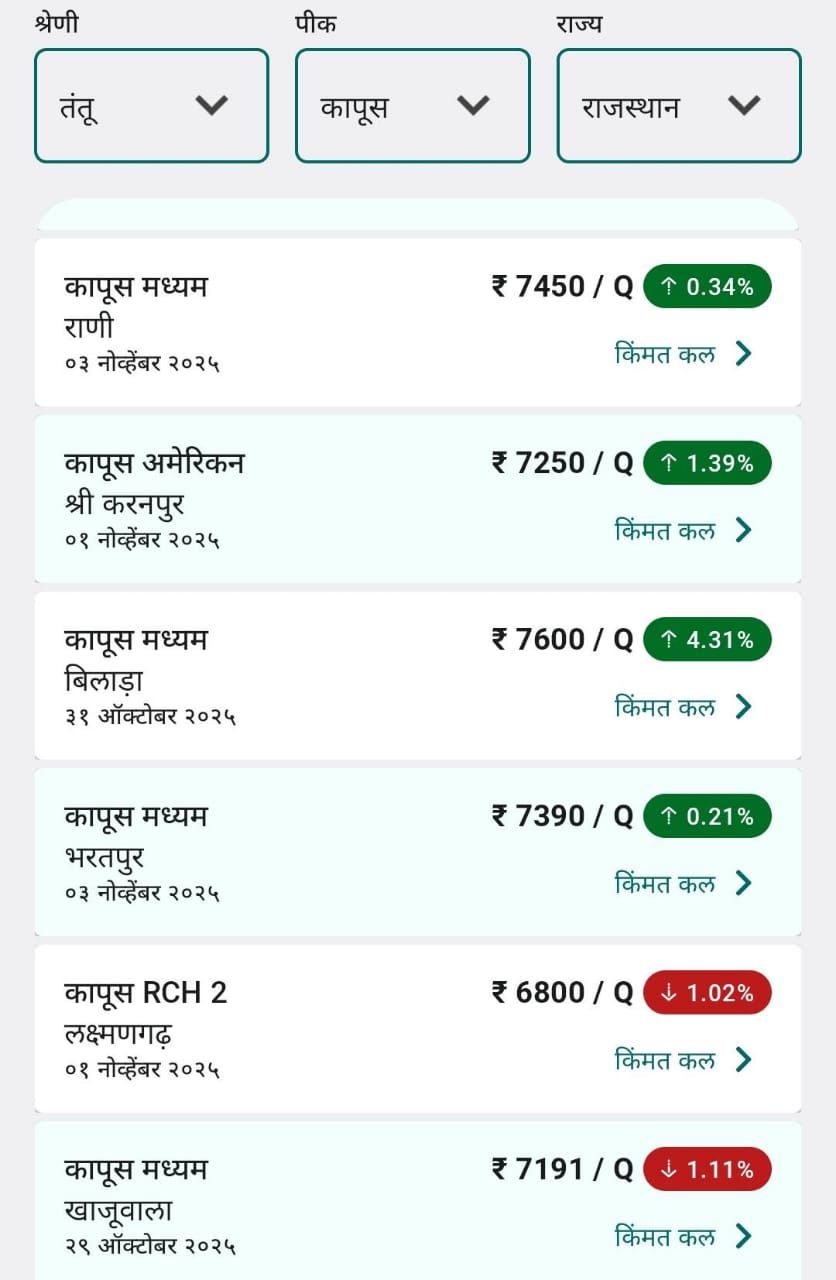Tap the red 1.02% price drop badge

(707, 993)
